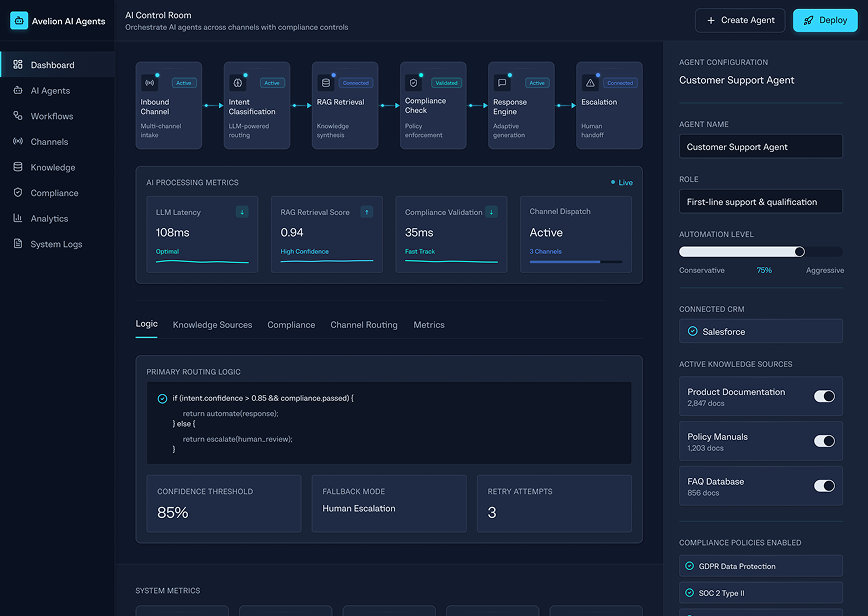Toggle the Product Documentation knowledge source
The height and width of the screenshot is (616, 868).
pos(824,396)
